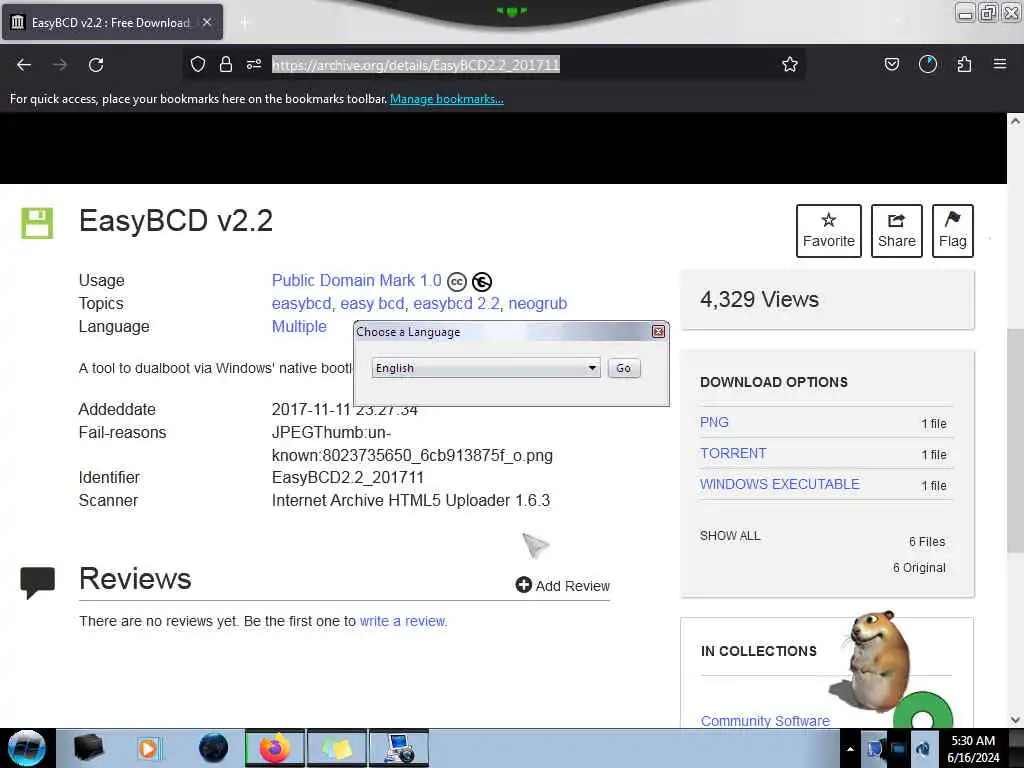Click the clock showing 5:30 AM
Screen dimensions: 1024x768
coord(972,741)
